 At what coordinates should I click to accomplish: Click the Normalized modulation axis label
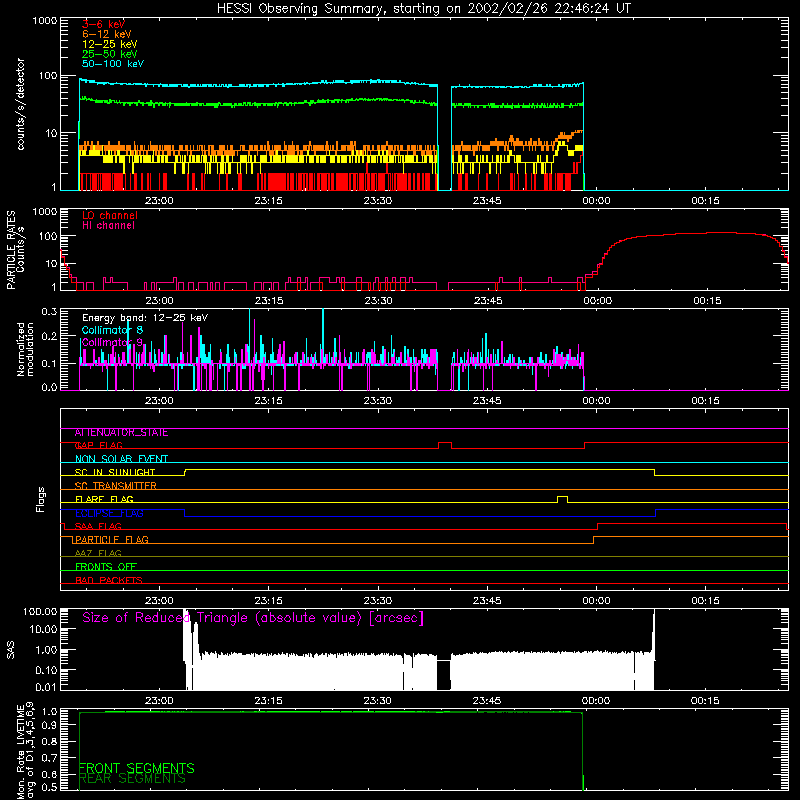click(x=25, y=349)
